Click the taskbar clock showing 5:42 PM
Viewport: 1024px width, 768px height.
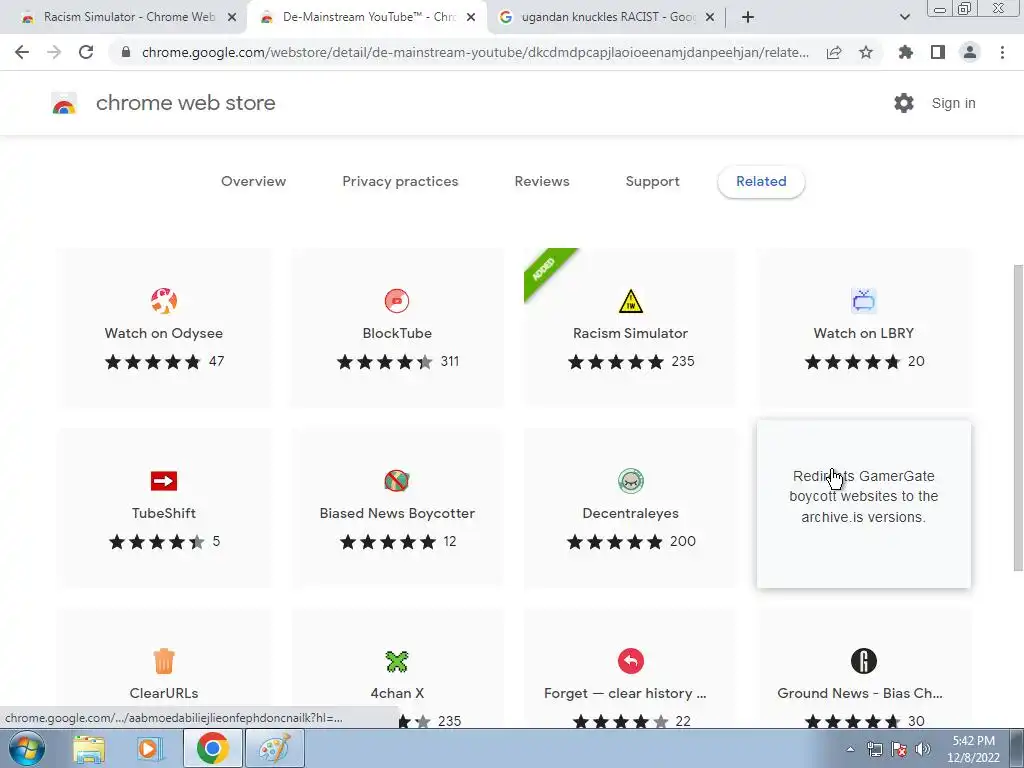(x=975, y=749)
